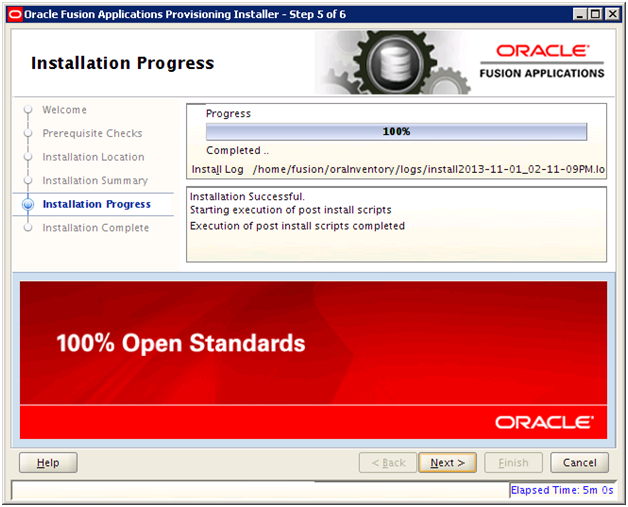Click the '100% Open Standards' banner
This screenshot has width=628, height=507.
point(313,360)
